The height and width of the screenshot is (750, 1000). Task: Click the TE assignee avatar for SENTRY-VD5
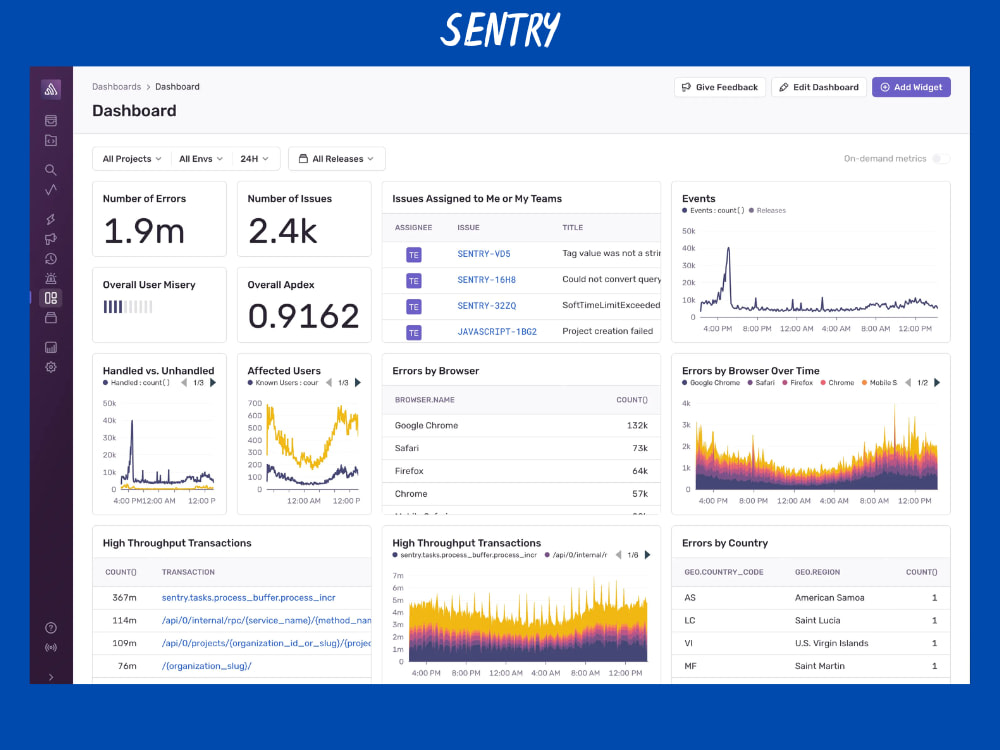tap(414, 254)
